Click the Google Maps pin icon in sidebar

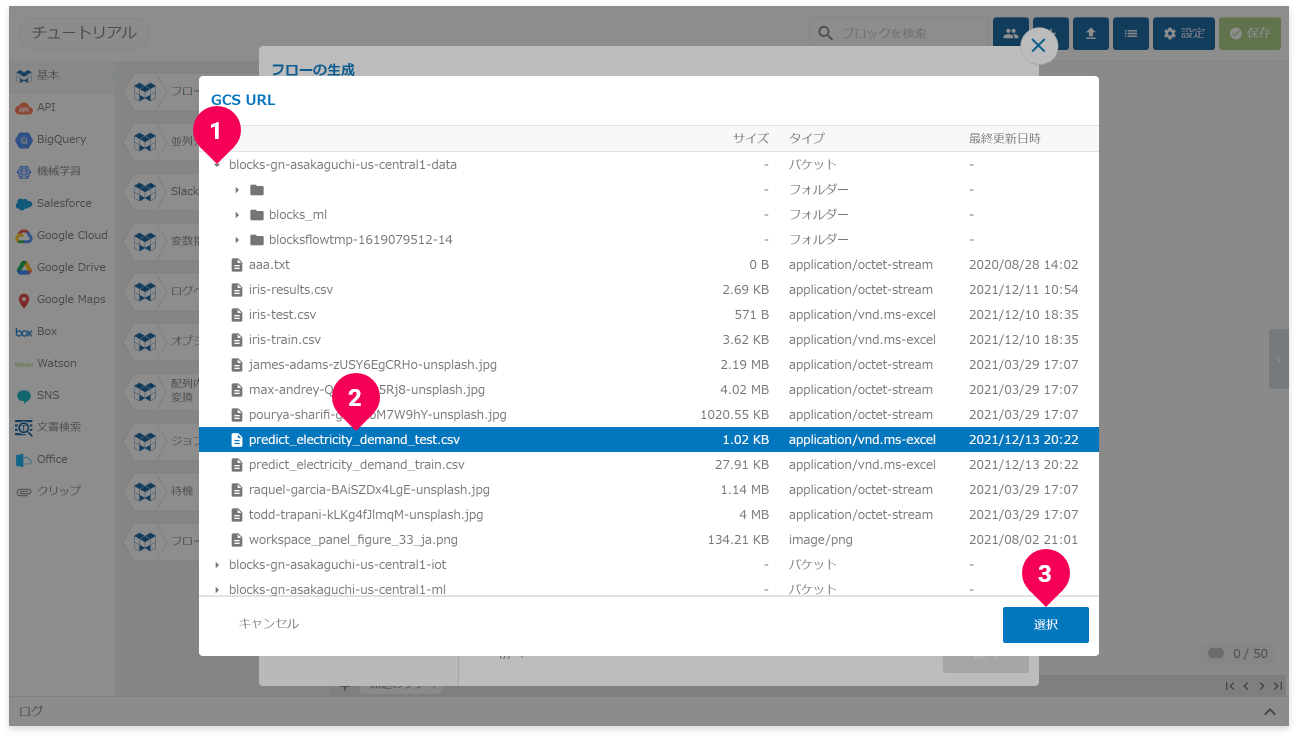tap(24, 300)
